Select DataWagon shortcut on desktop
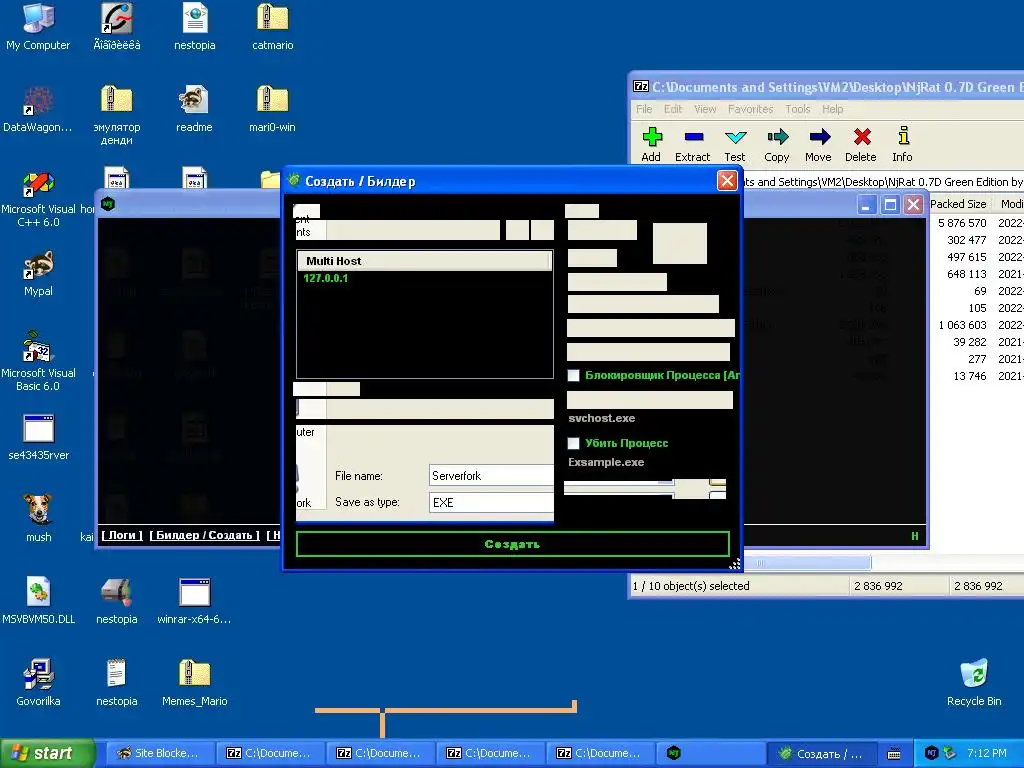This screenshot has height=768, width=1024. 37,108
